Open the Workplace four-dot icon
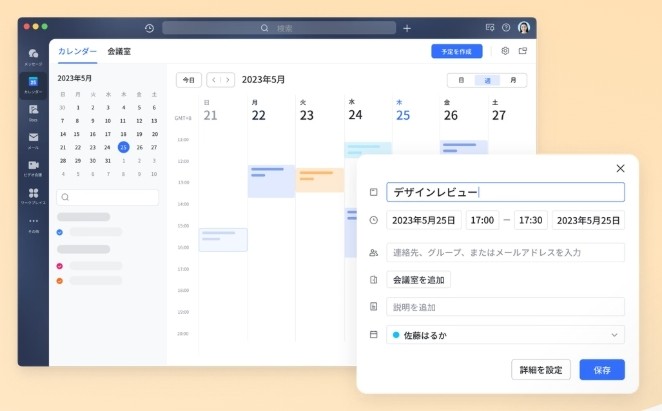The width and height of the screenshot is (662, 411). pos(33,193)
